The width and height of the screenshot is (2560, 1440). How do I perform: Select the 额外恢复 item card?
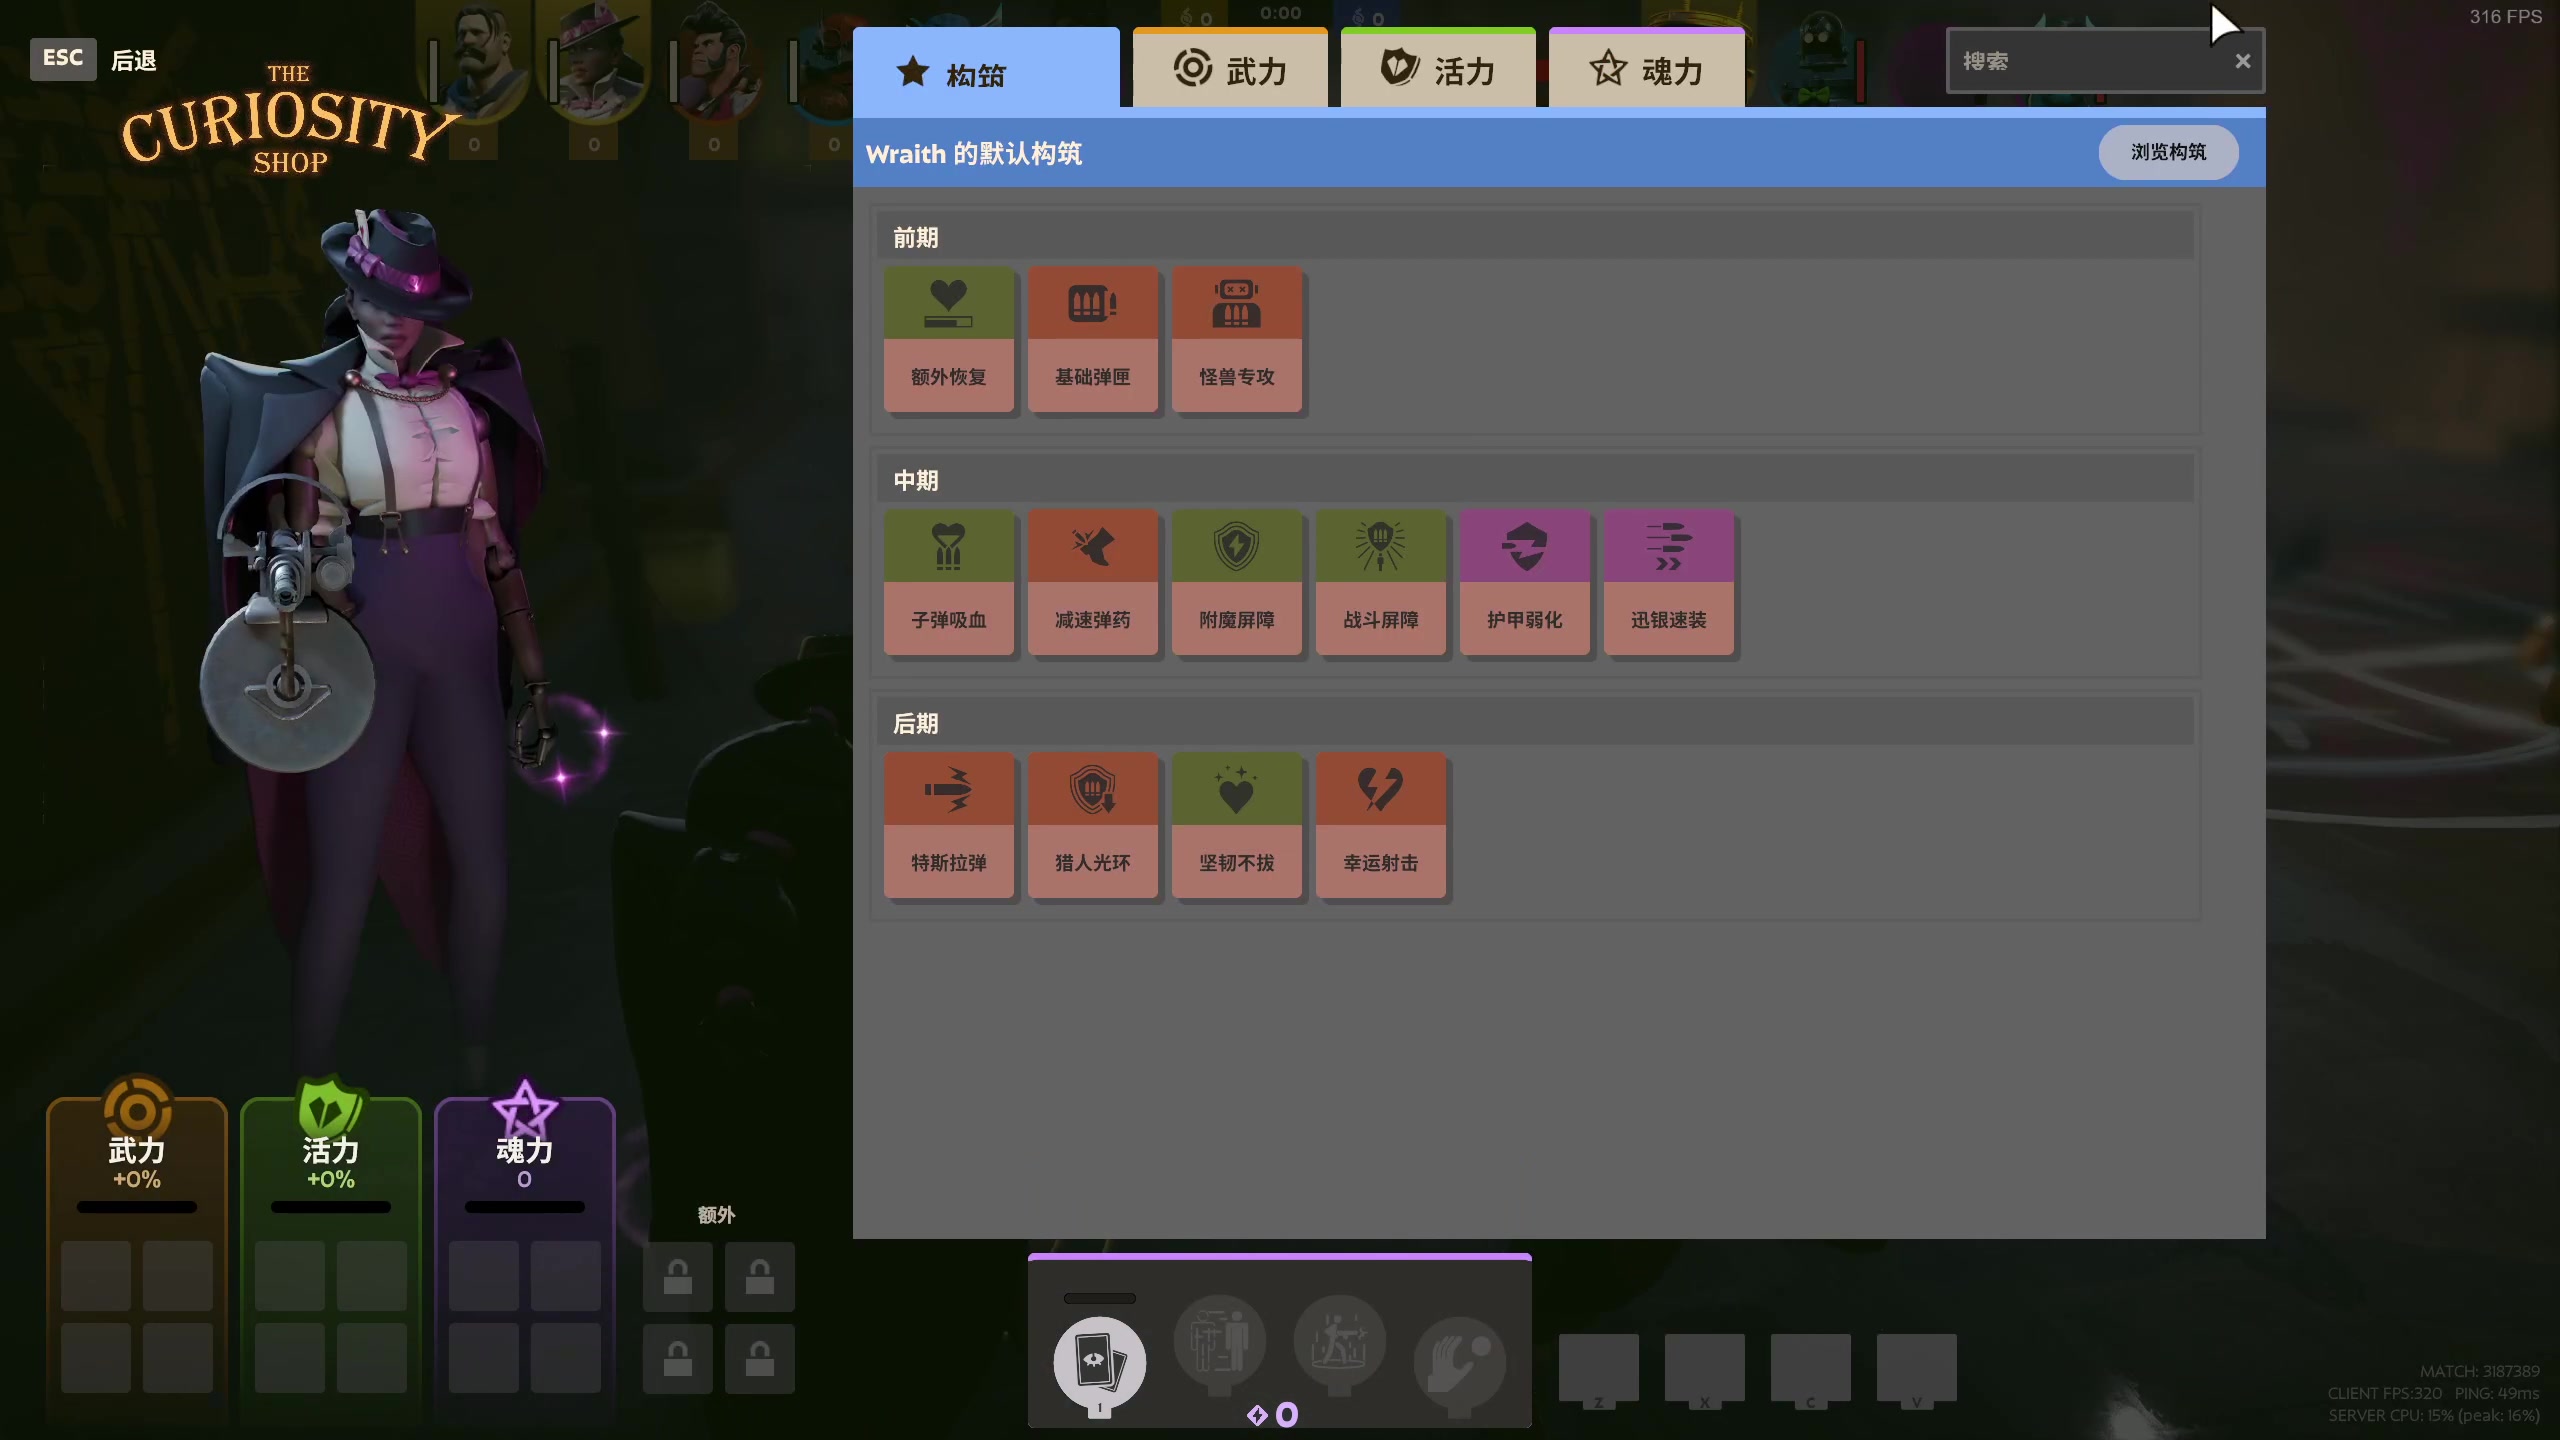tap(948, 339)
